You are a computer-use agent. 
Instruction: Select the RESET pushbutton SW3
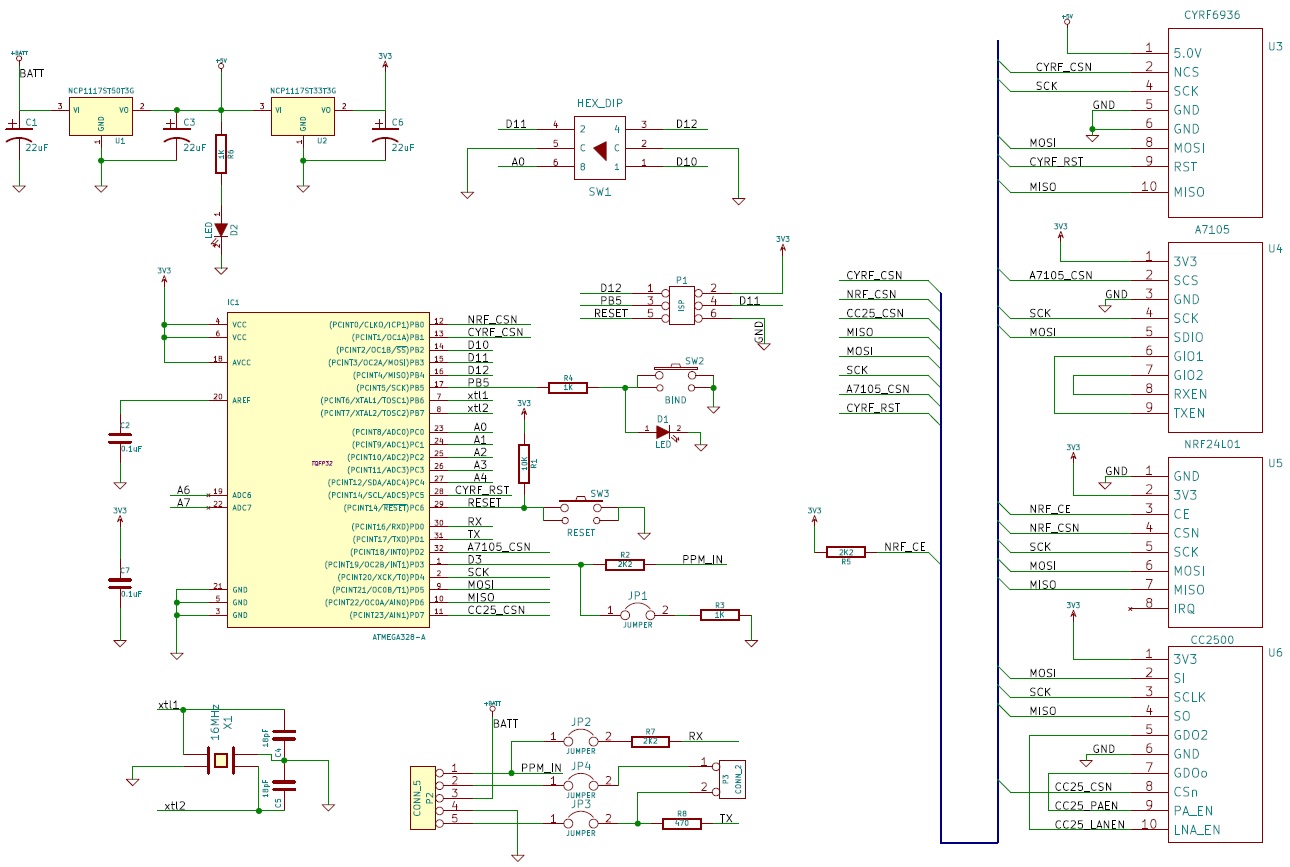click(x=580, y=507)
